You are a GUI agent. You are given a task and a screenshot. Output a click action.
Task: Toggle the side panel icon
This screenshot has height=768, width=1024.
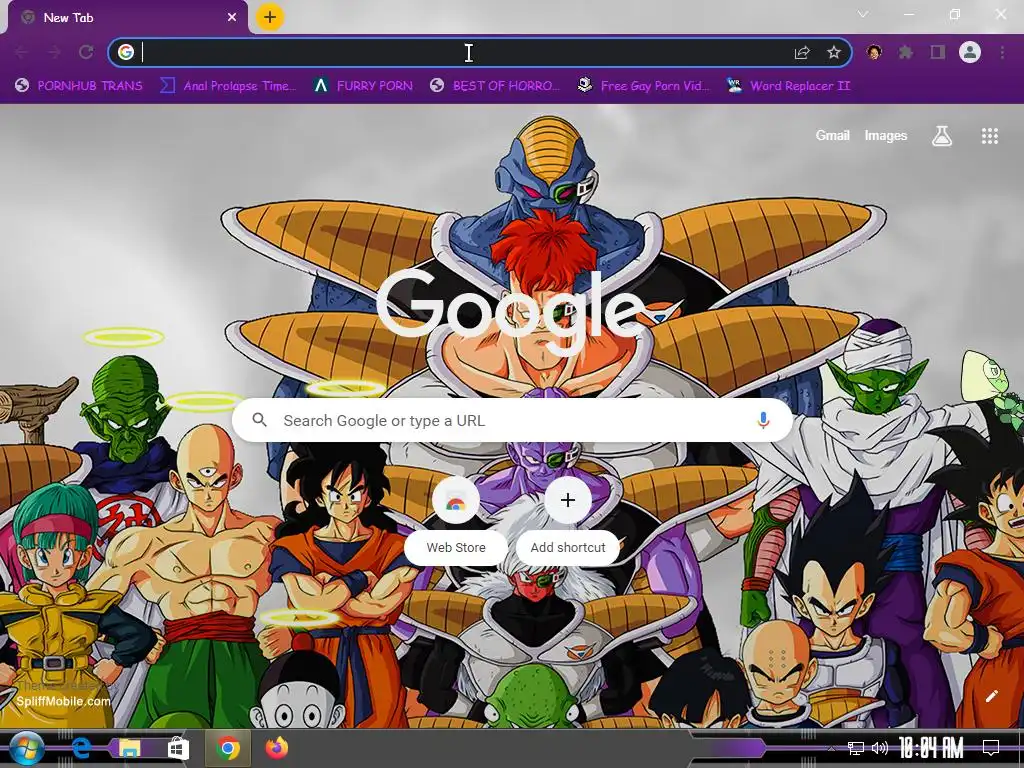tap(938, 52)
